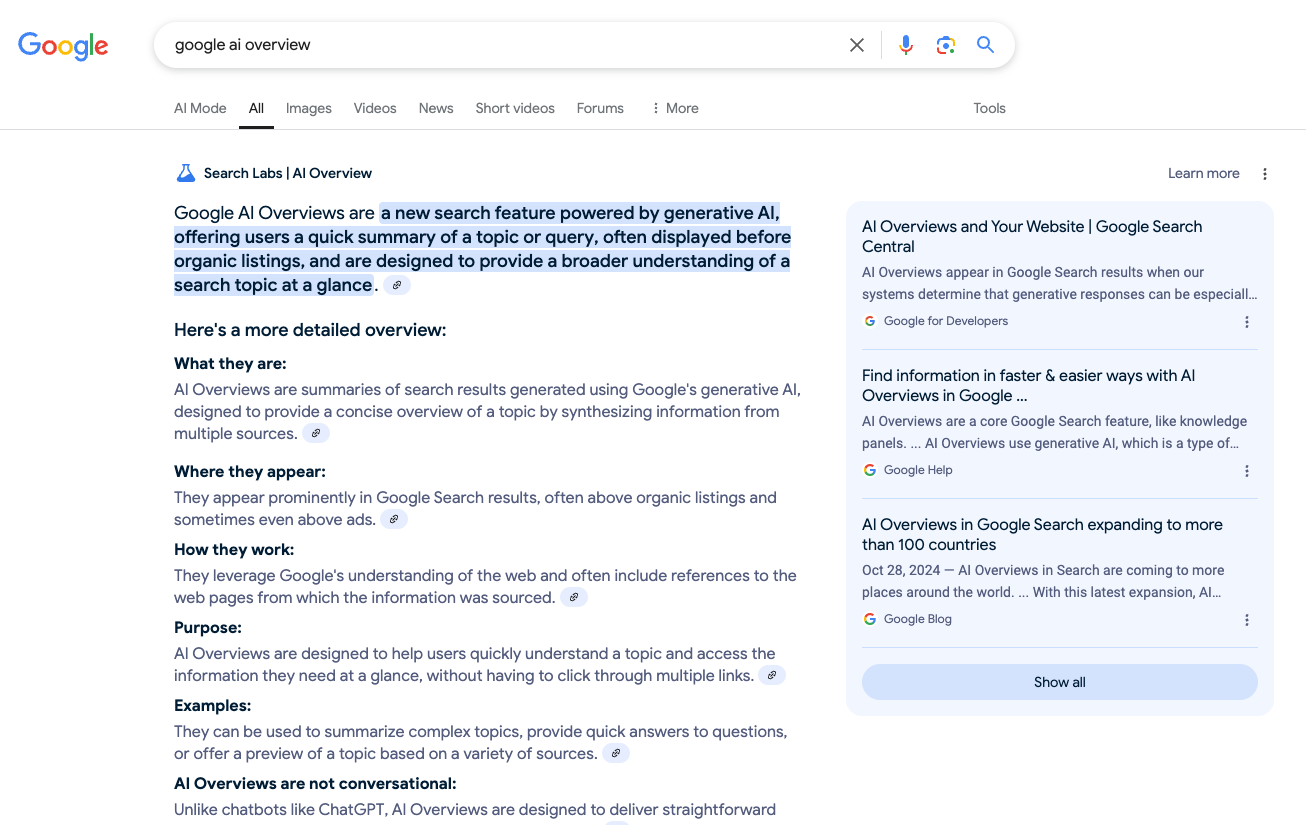The image size is (1306, 825).
Task: Open source link chip after first summary paragraph
Action: 397,286
